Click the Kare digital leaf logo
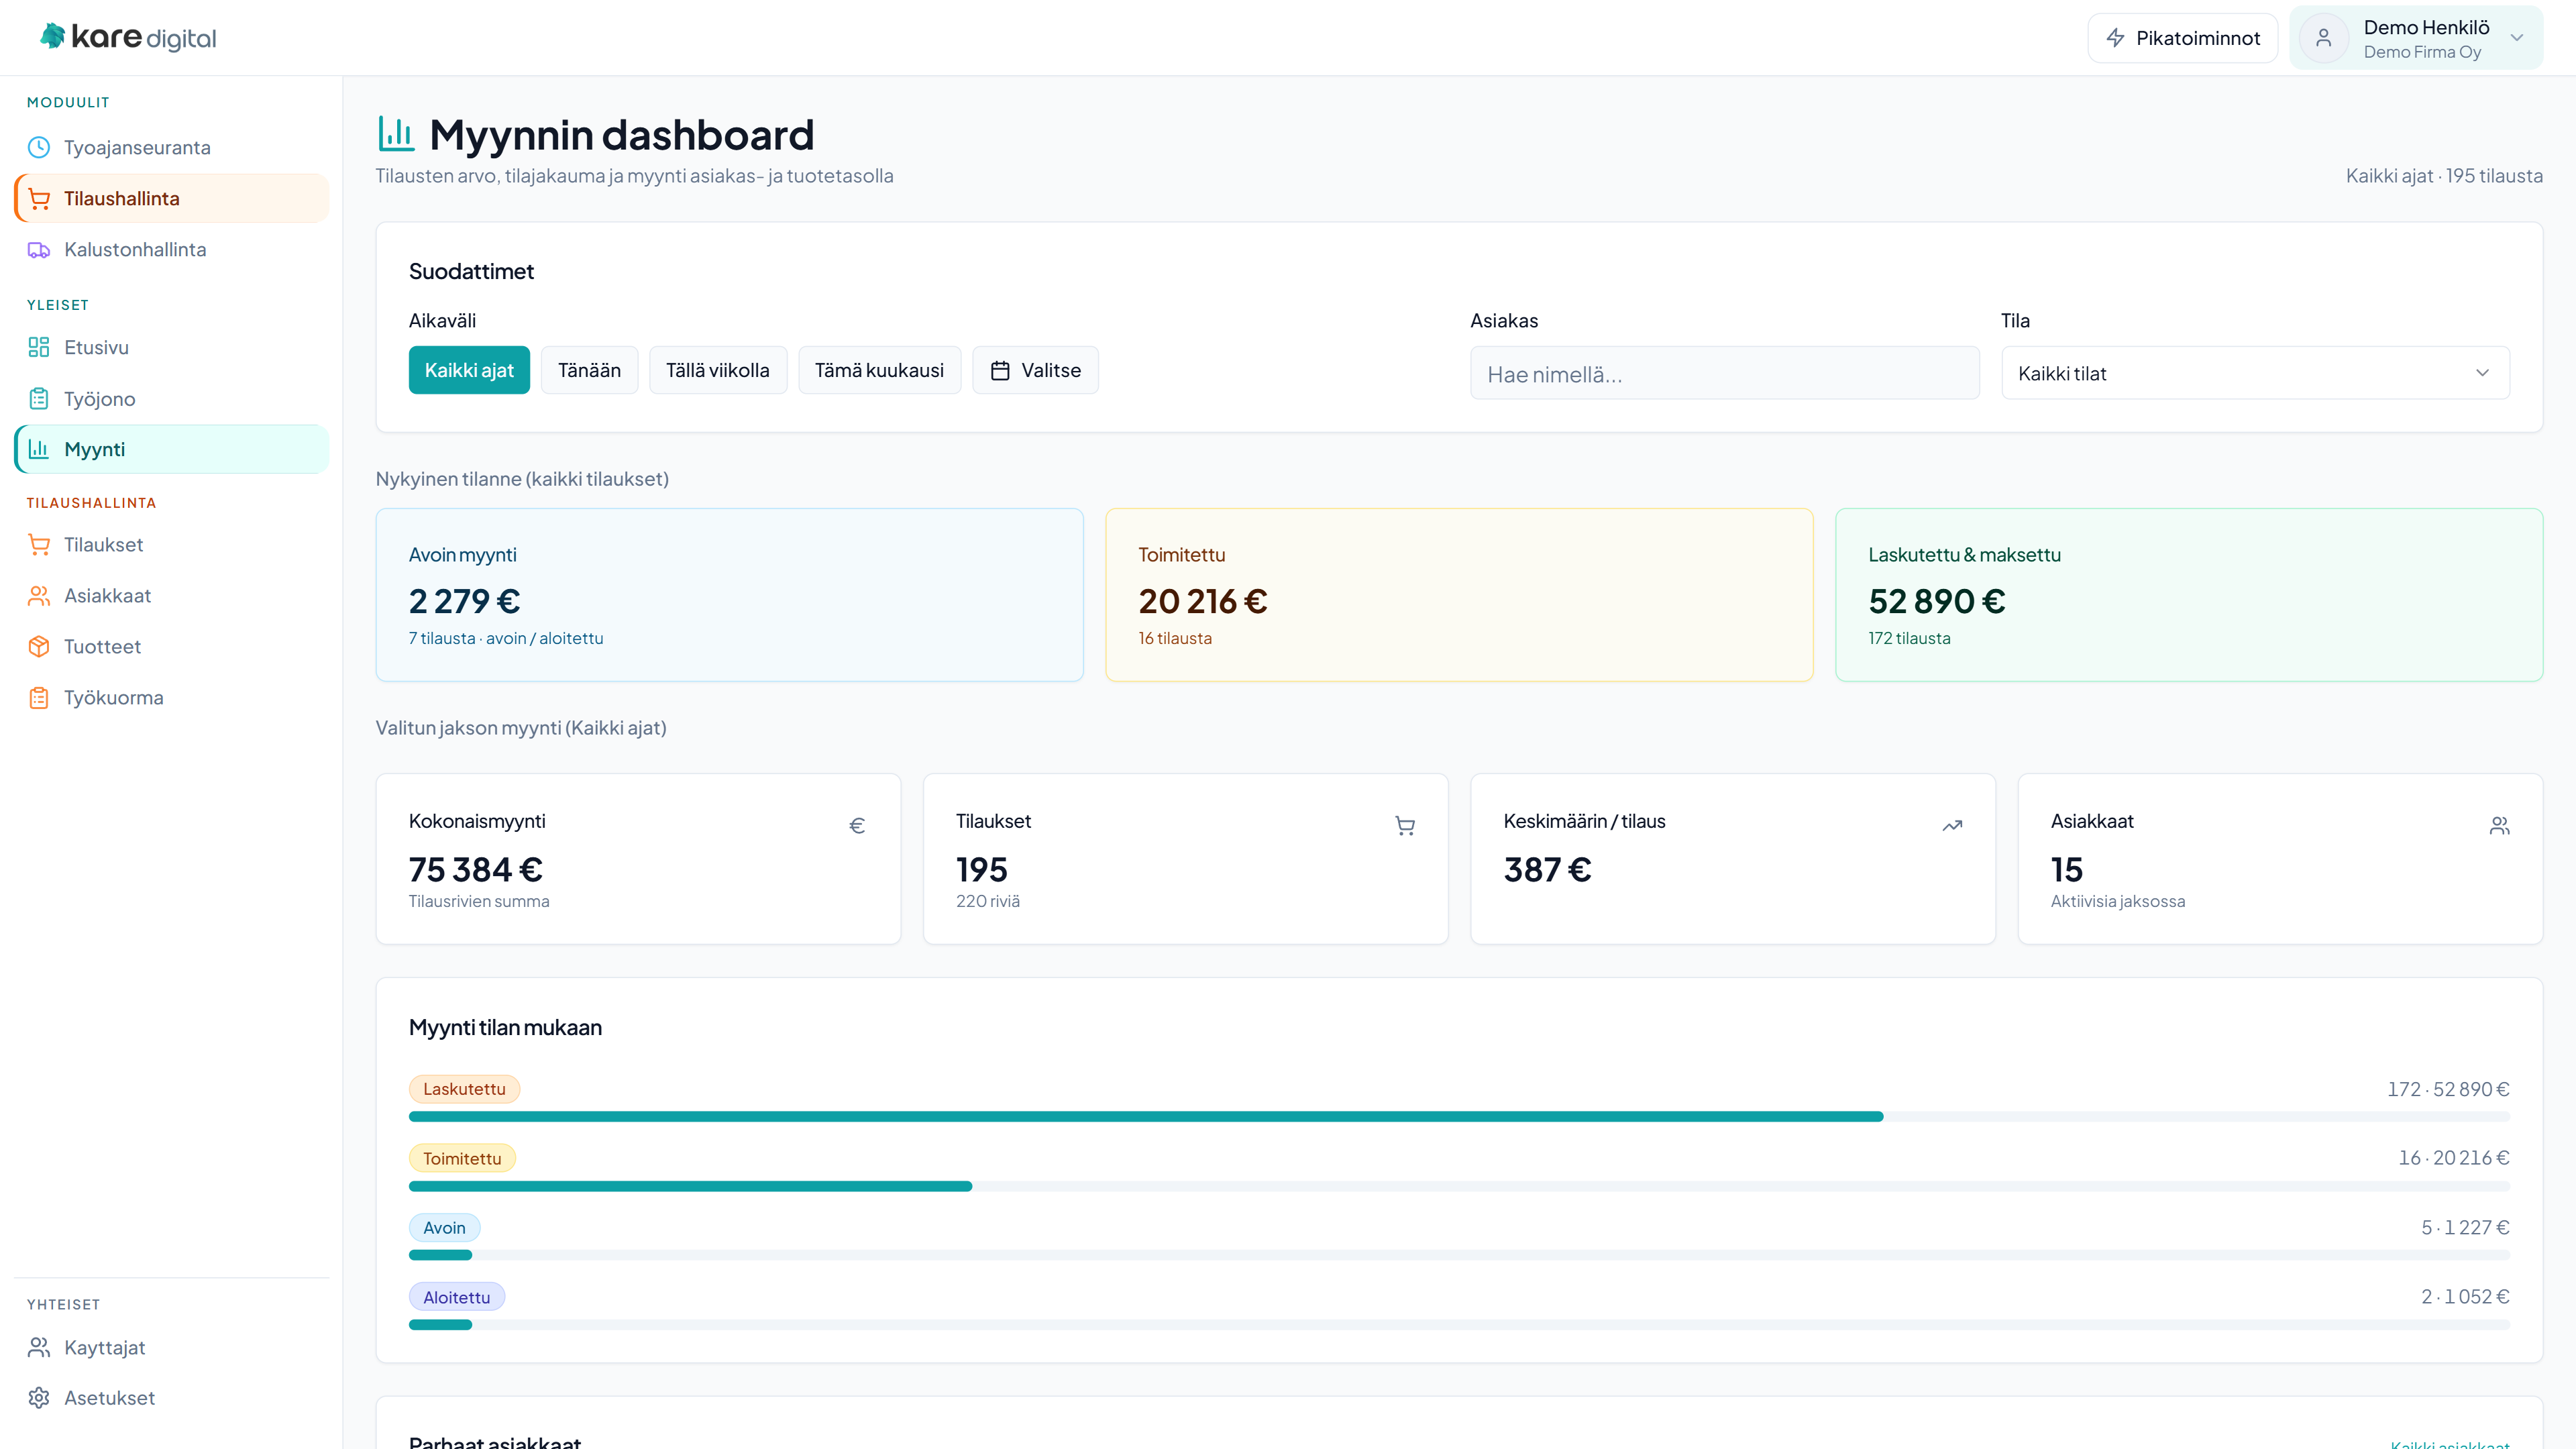This screenshot has width=2576, height=1449. 52,37
